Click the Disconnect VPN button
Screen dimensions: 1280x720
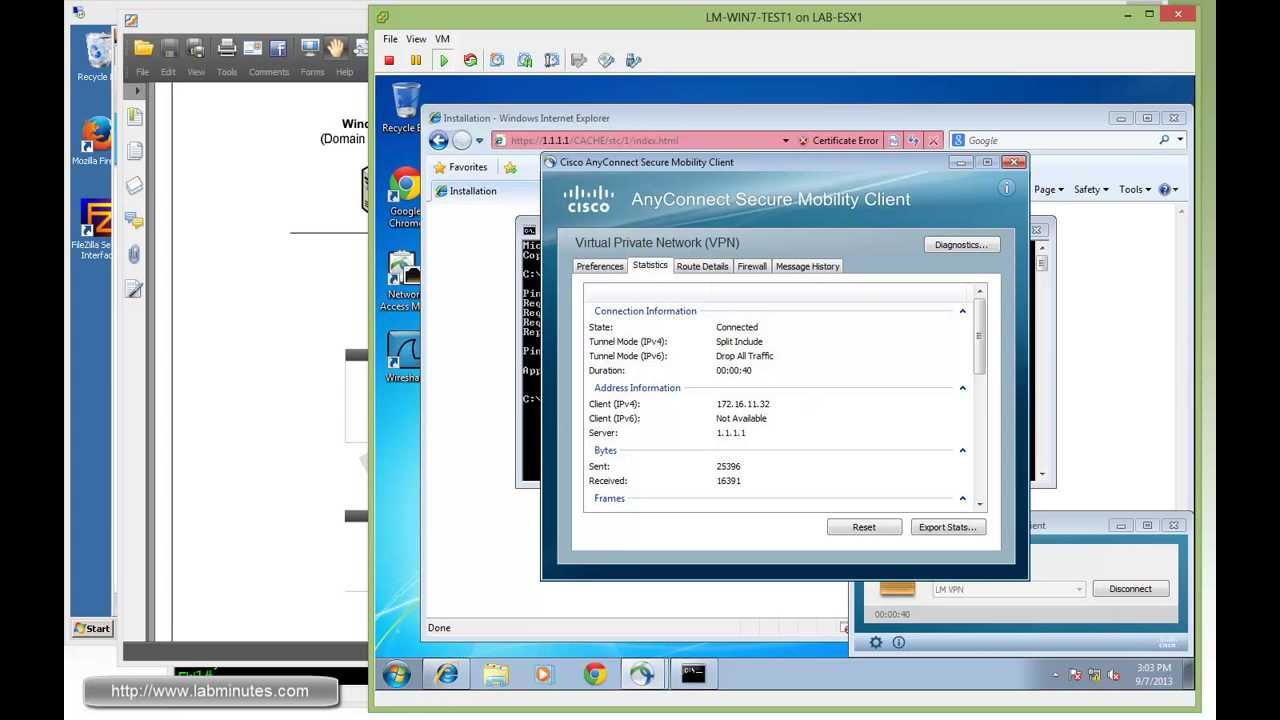(x=1130, y=589)
